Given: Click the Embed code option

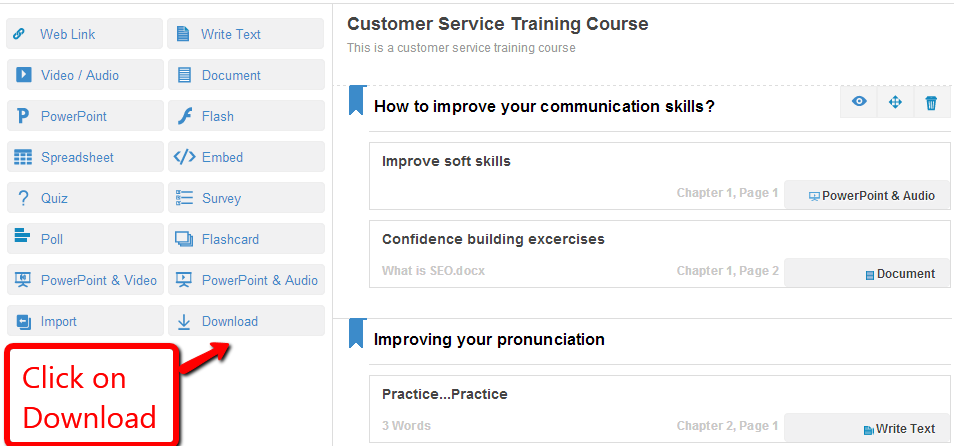Looking at the screenshot, I should (245, 157).
